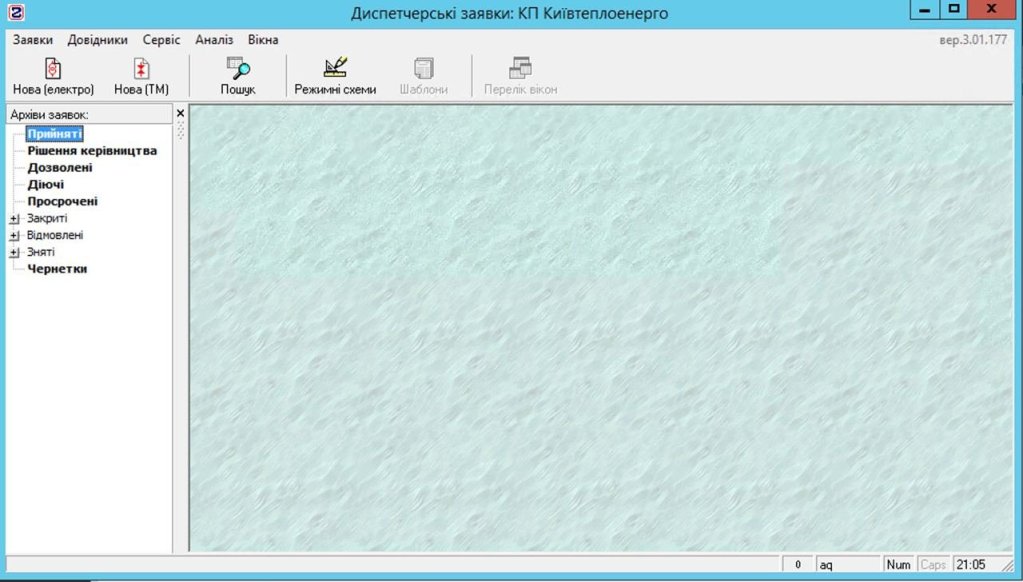1023x582 pixels.
Task: Select the Дозволені archive item
Action: click(60, 168)
